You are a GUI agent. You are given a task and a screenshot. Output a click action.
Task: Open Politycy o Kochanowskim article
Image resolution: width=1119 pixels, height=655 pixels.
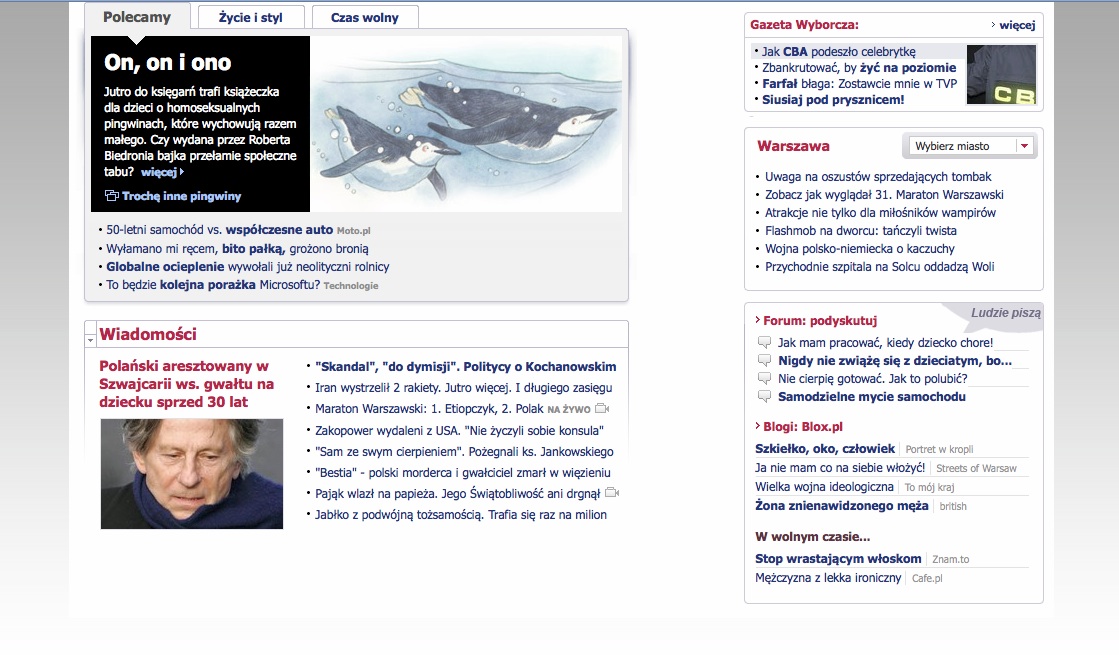(x=466, y=367)
